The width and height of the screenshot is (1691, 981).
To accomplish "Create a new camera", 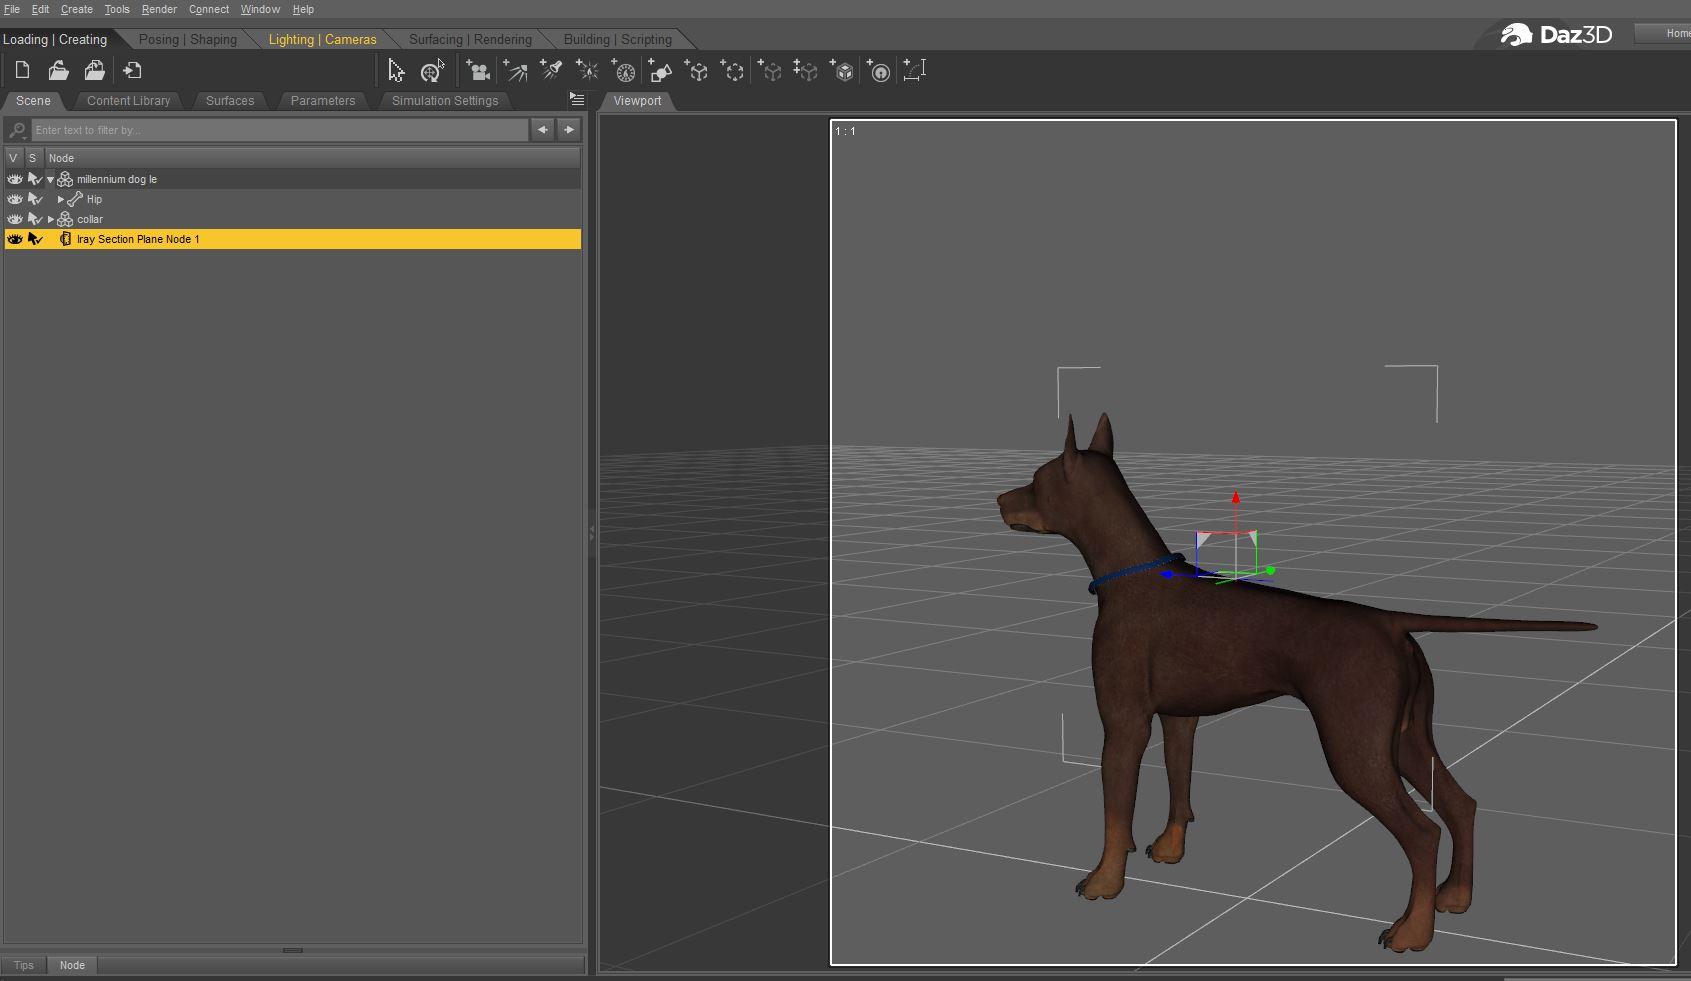I will click(478, 70).
